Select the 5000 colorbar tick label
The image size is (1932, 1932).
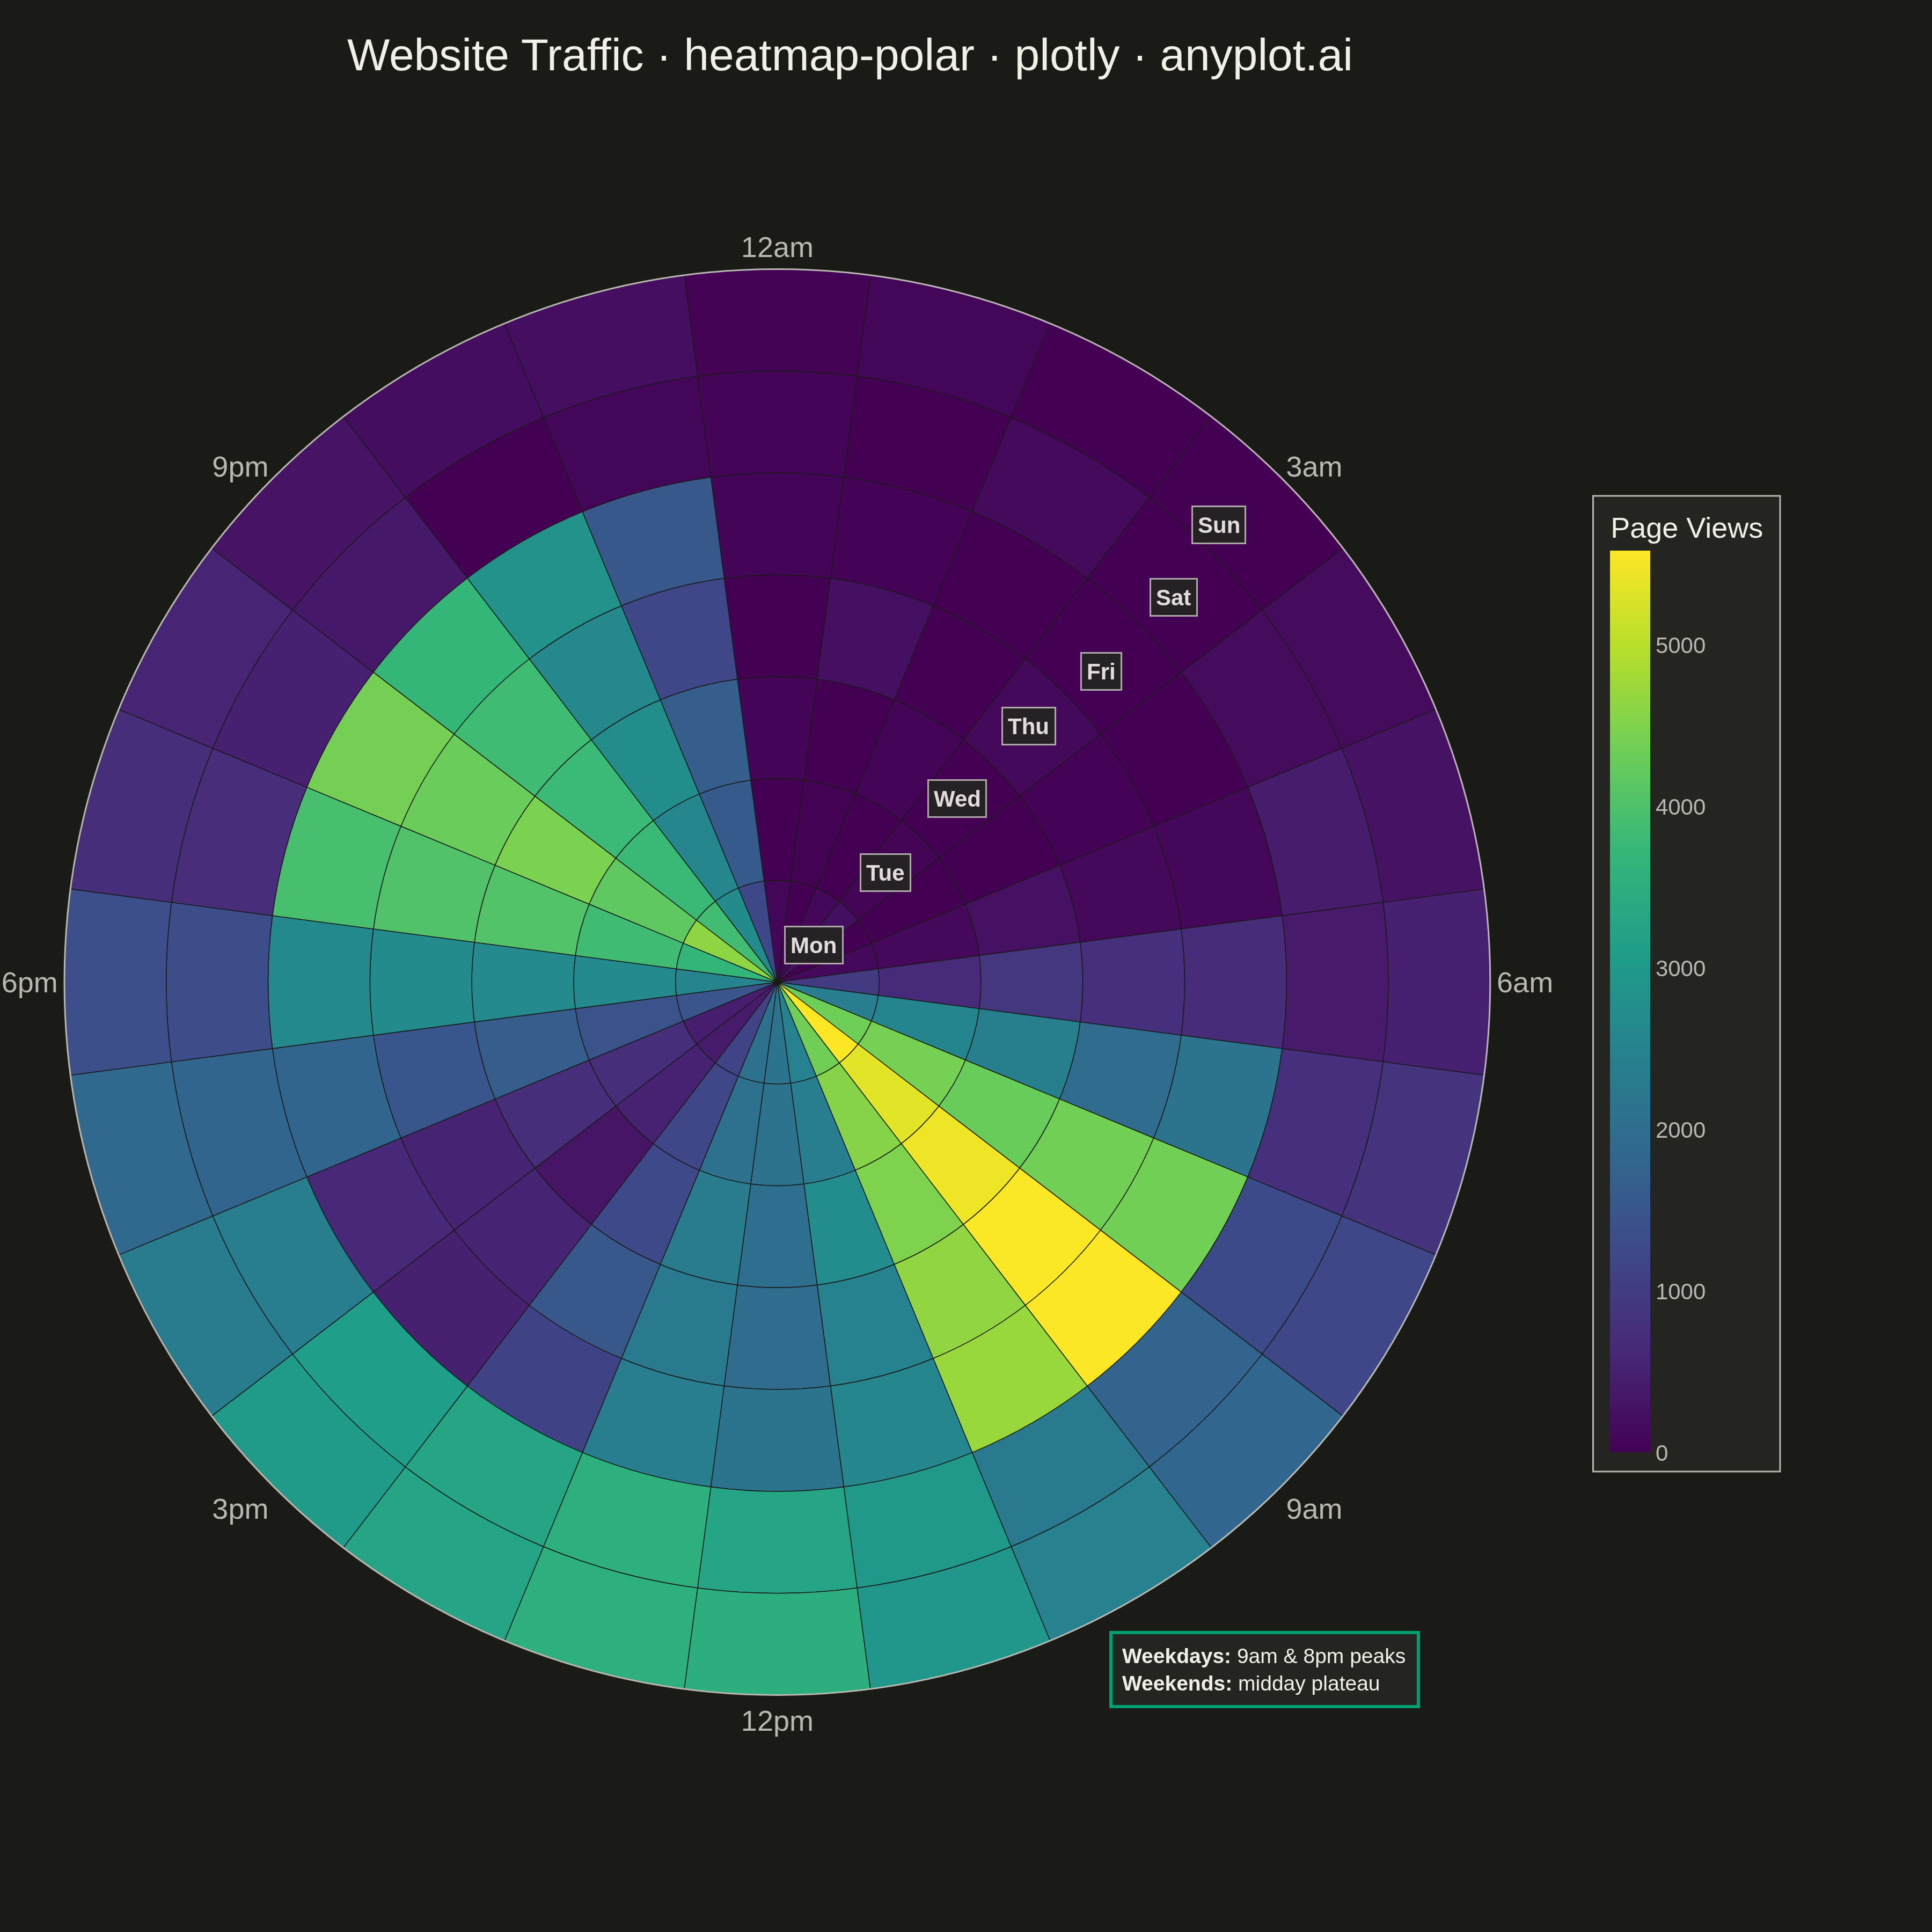point(1680,646)
